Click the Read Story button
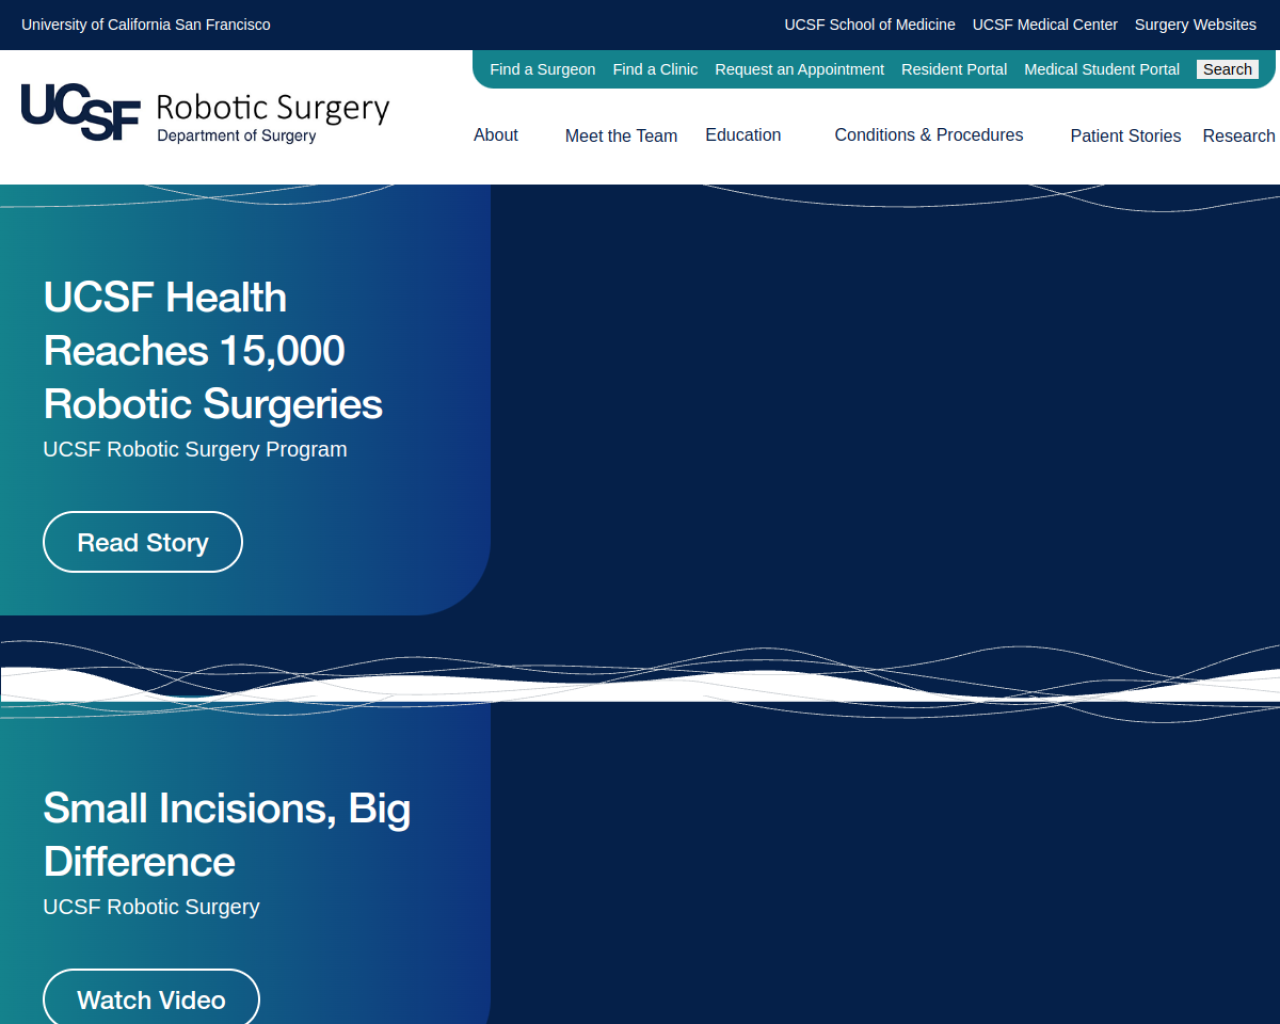 click(143, 542)
